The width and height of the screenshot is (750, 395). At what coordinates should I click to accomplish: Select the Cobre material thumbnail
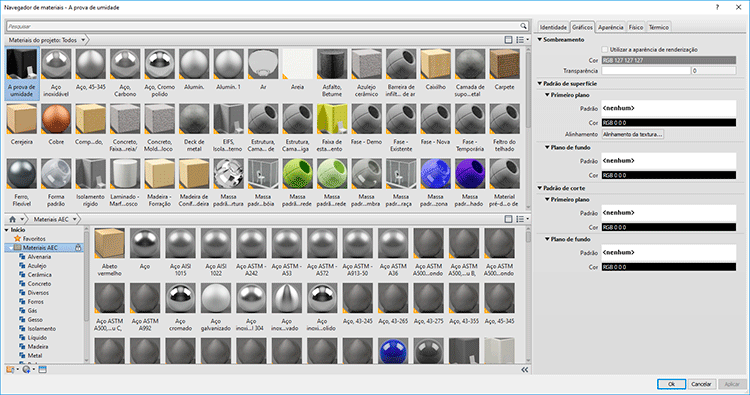coord(56,119)
